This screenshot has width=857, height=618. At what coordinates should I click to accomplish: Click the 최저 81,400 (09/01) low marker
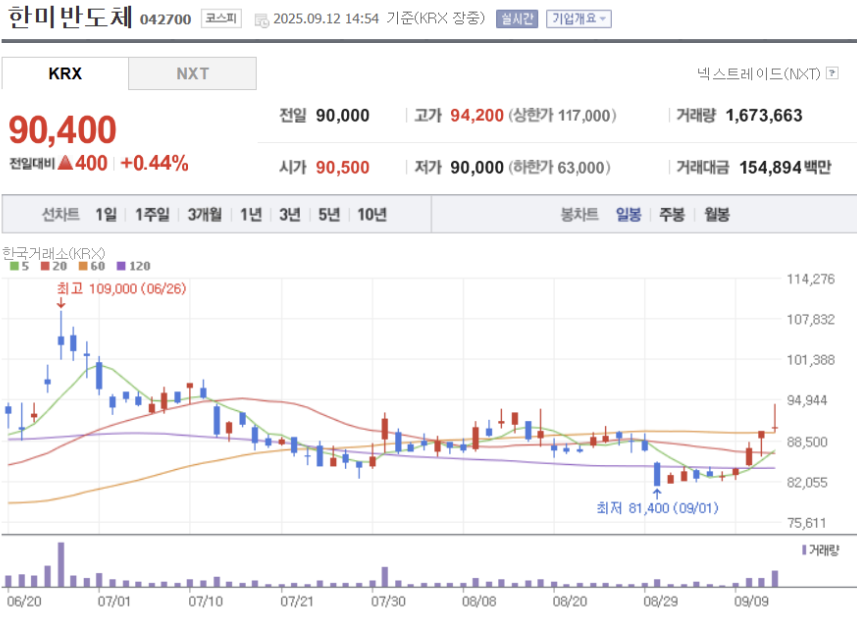click(x=657, y=508)
